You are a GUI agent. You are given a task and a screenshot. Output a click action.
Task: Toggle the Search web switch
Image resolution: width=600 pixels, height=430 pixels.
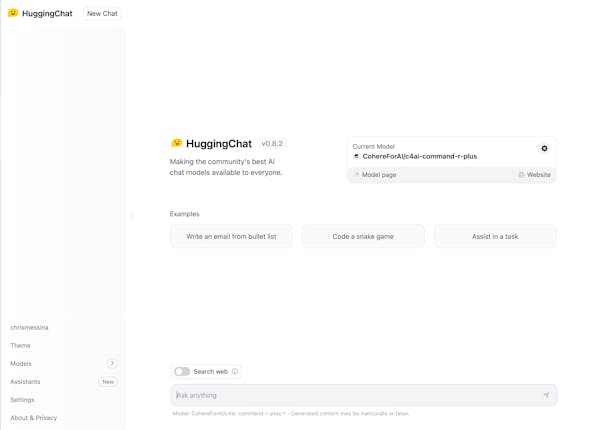coord(182,371)
